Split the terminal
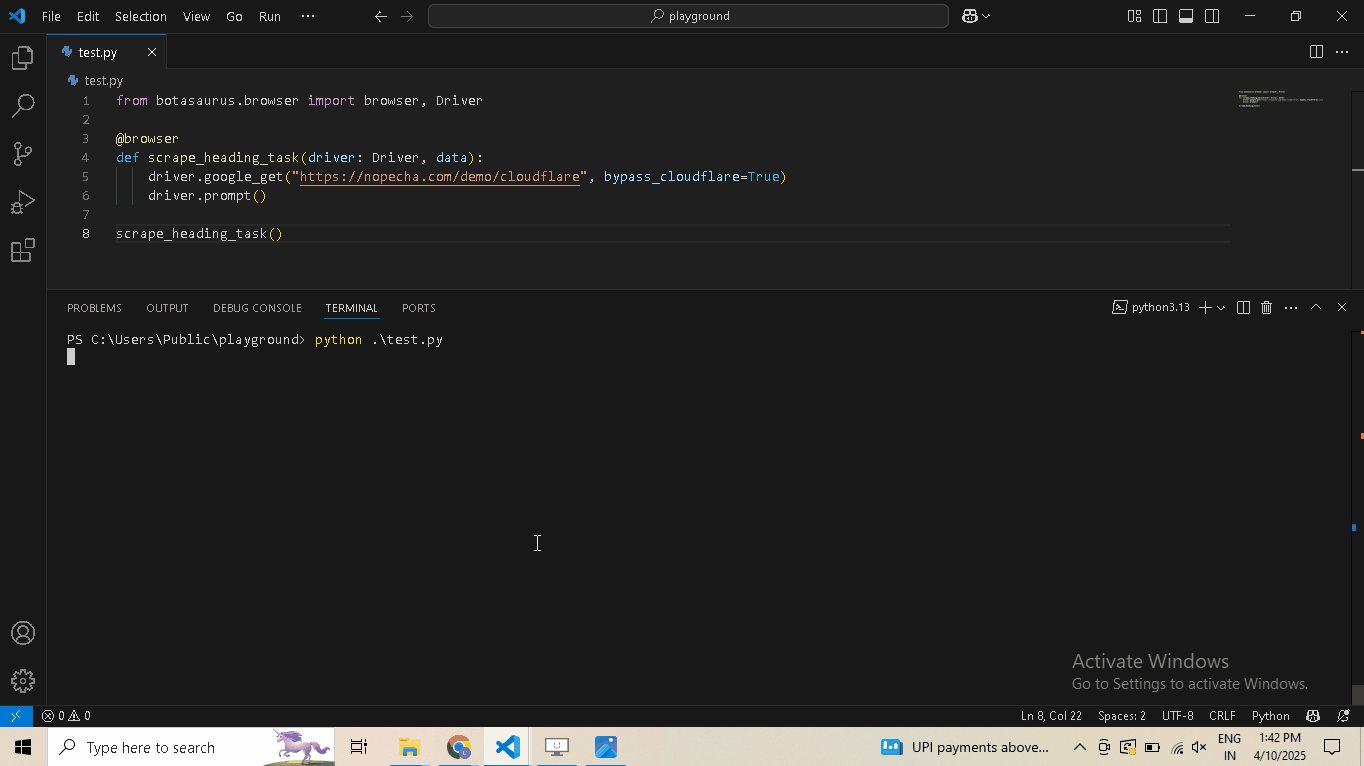Image resolution: width=1364 pixels, height=766 pixels. [1242, 307]
